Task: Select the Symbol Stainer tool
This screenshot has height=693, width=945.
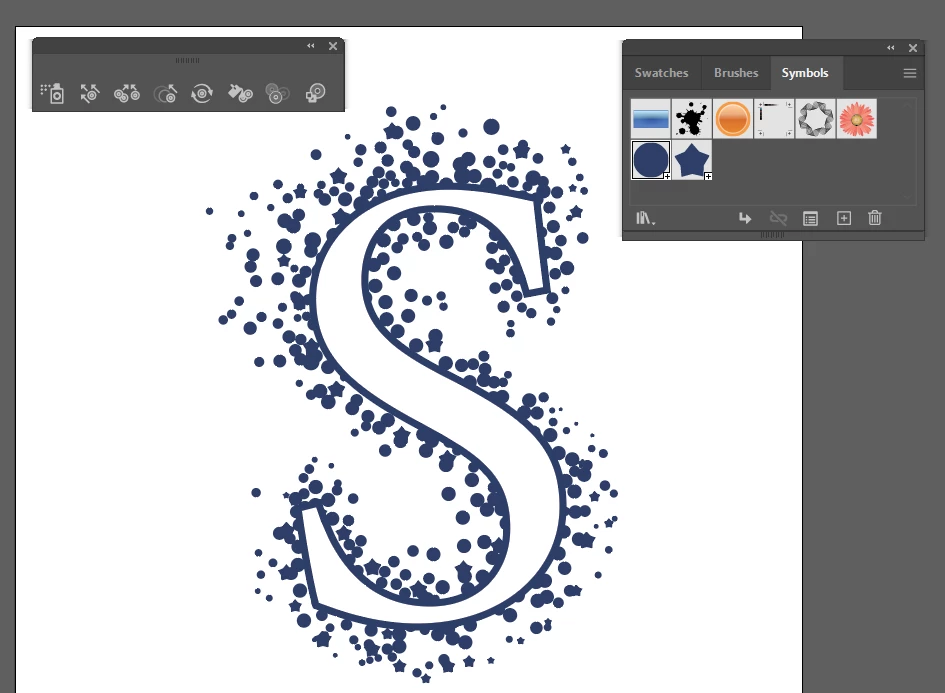Action: pyautogui.click(x=240, y=93)
